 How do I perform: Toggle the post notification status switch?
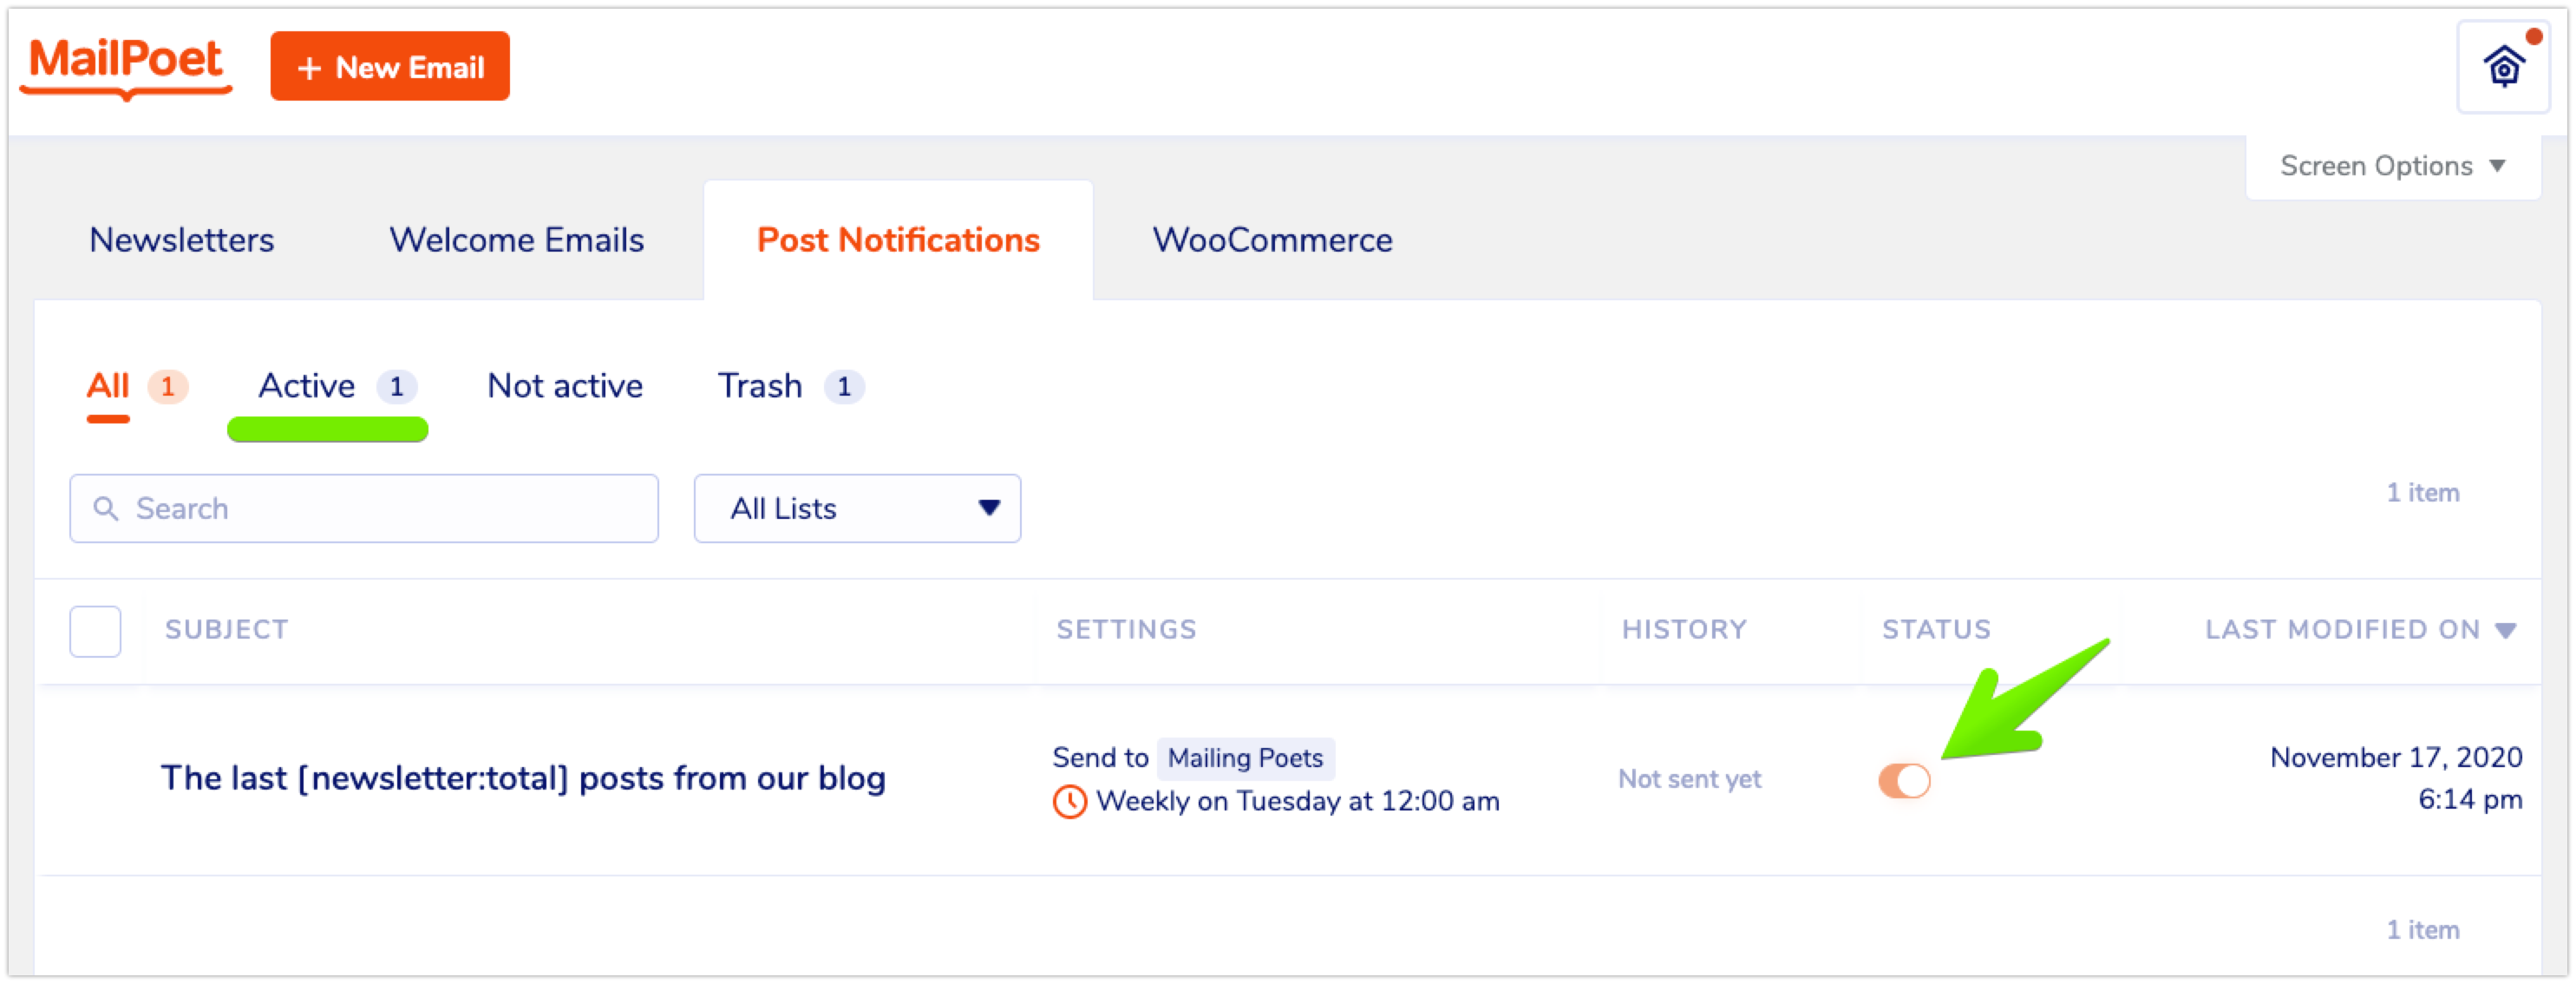click(1904, 781)
